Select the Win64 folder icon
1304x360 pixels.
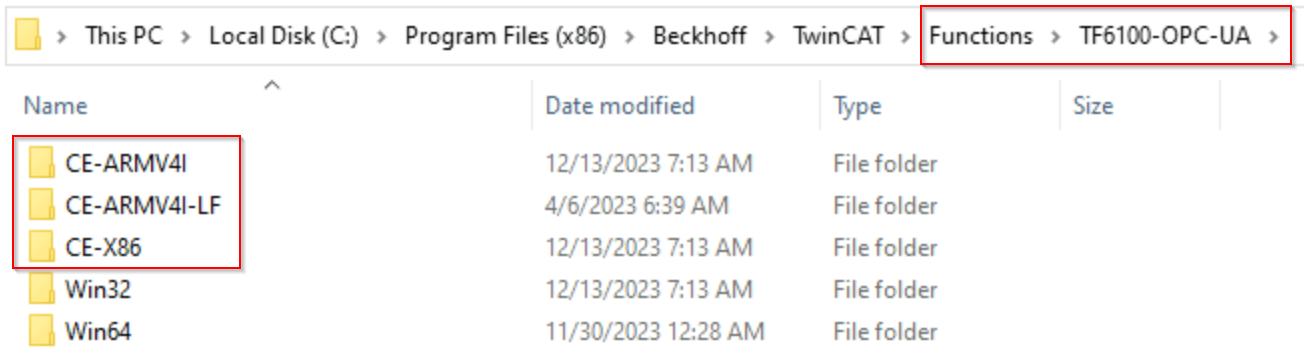[41, 331]
